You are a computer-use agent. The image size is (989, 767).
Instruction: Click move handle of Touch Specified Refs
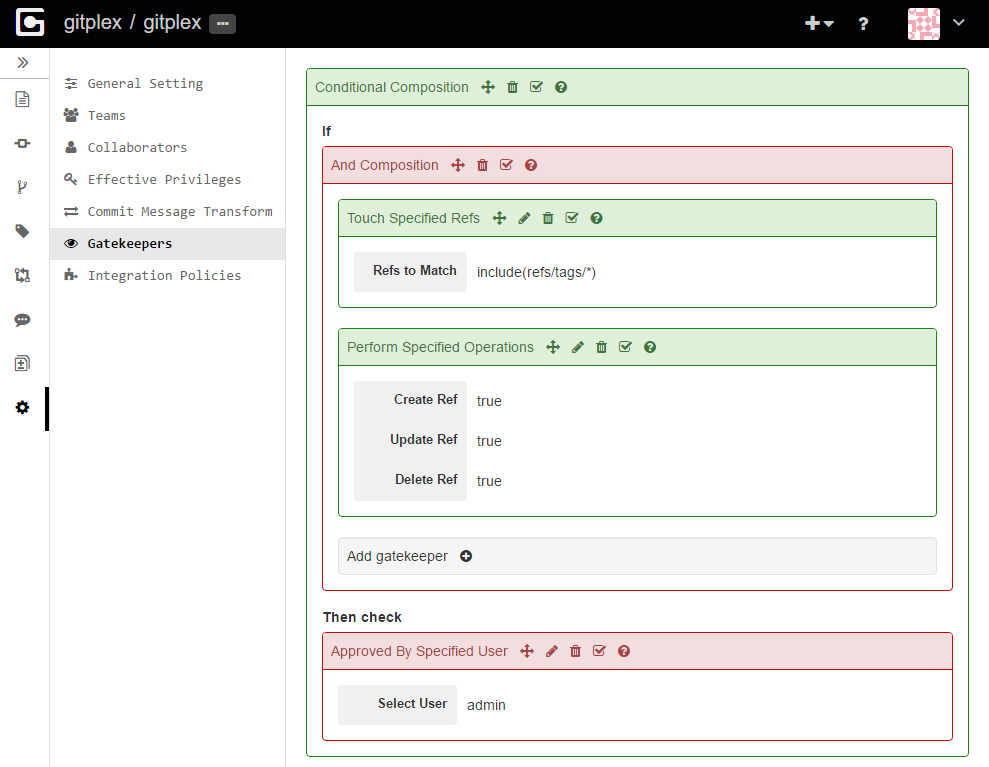coord(500,218)
